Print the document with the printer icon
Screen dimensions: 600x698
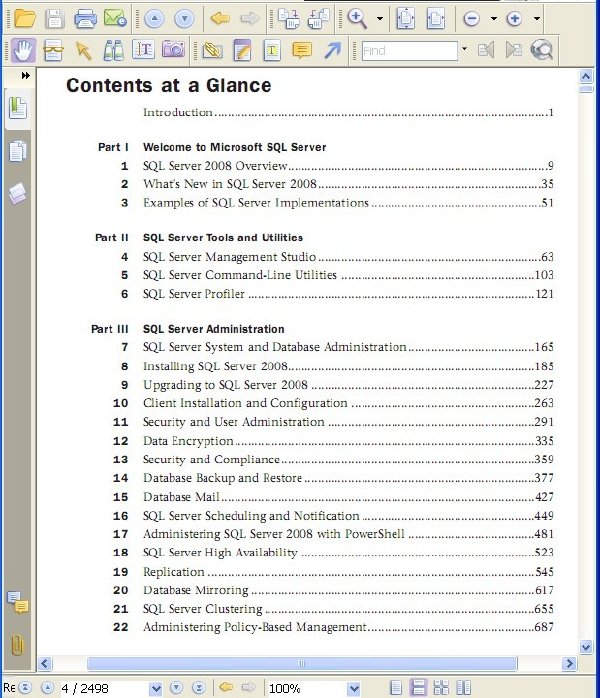tap(85, 19)
